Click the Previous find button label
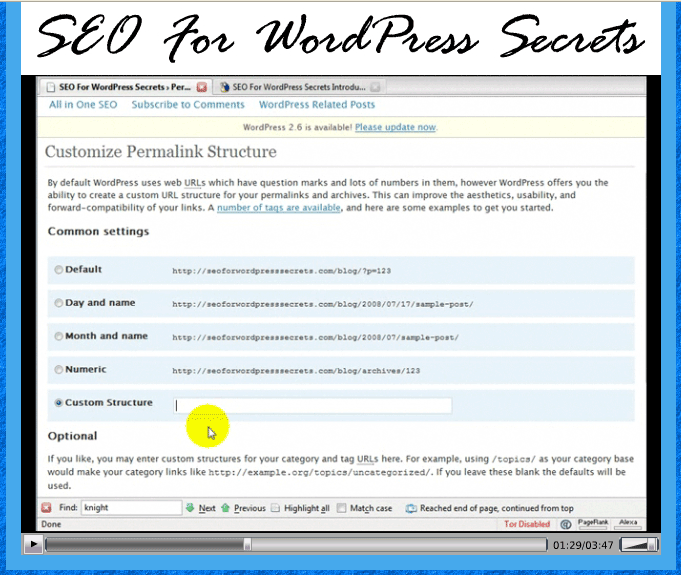Screen dimensions: 681x575 coord(250,508)
